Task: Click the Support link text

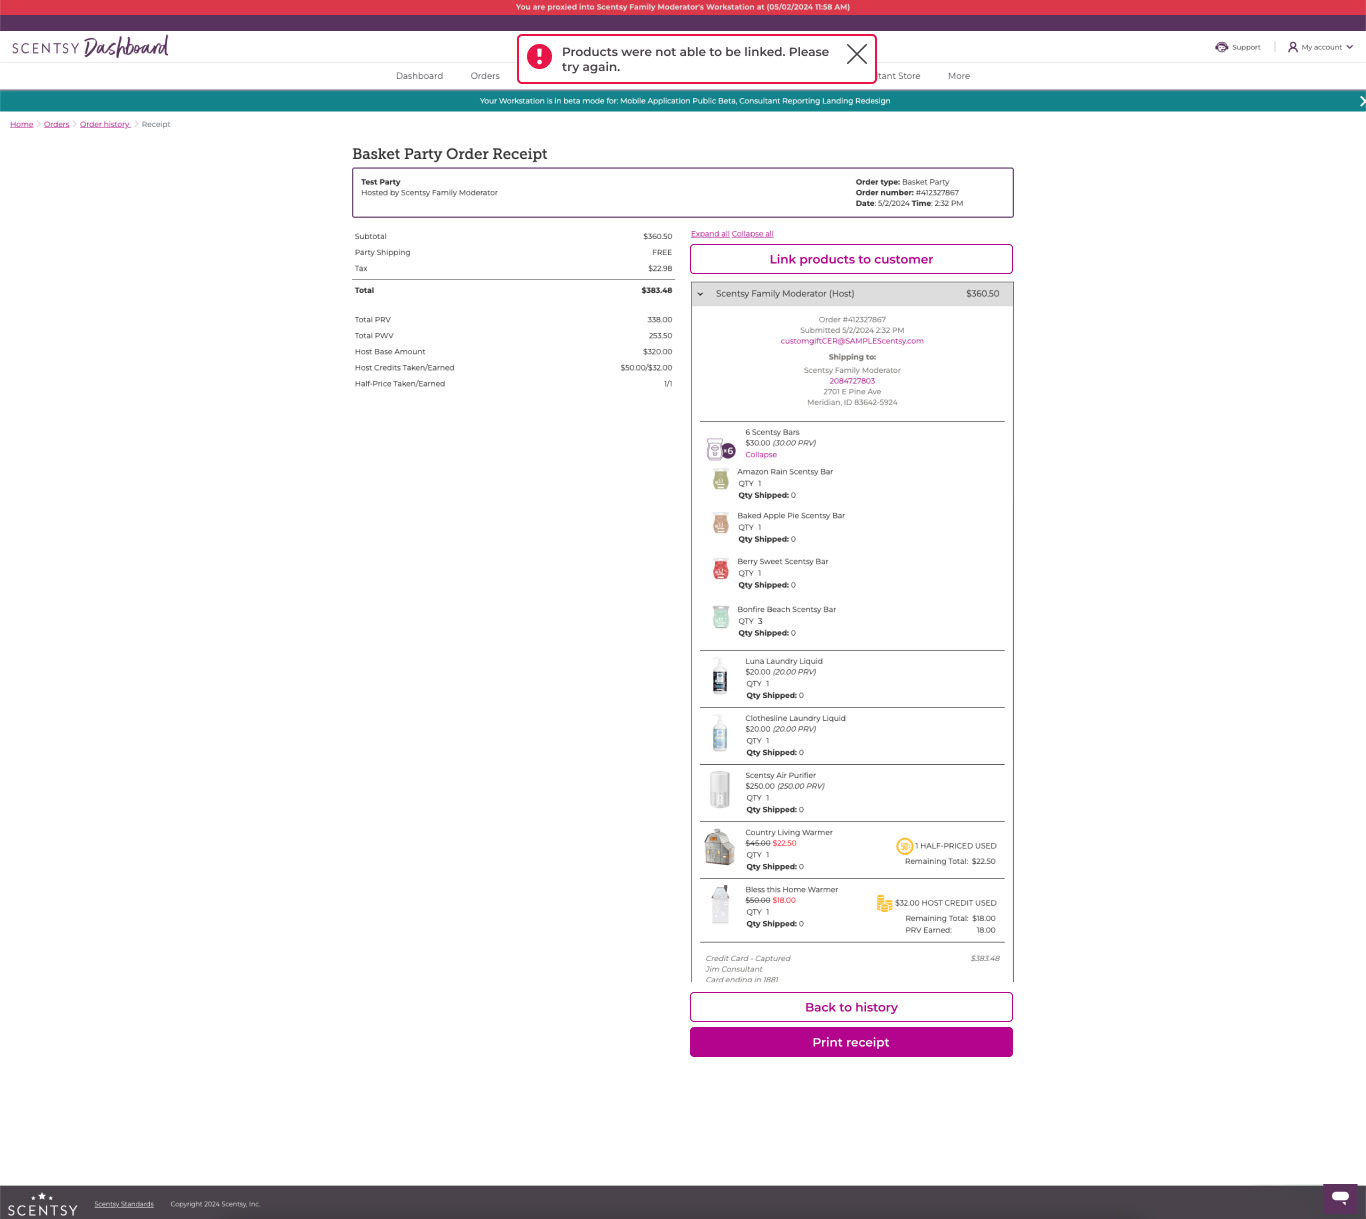Action: (1246, 47)
